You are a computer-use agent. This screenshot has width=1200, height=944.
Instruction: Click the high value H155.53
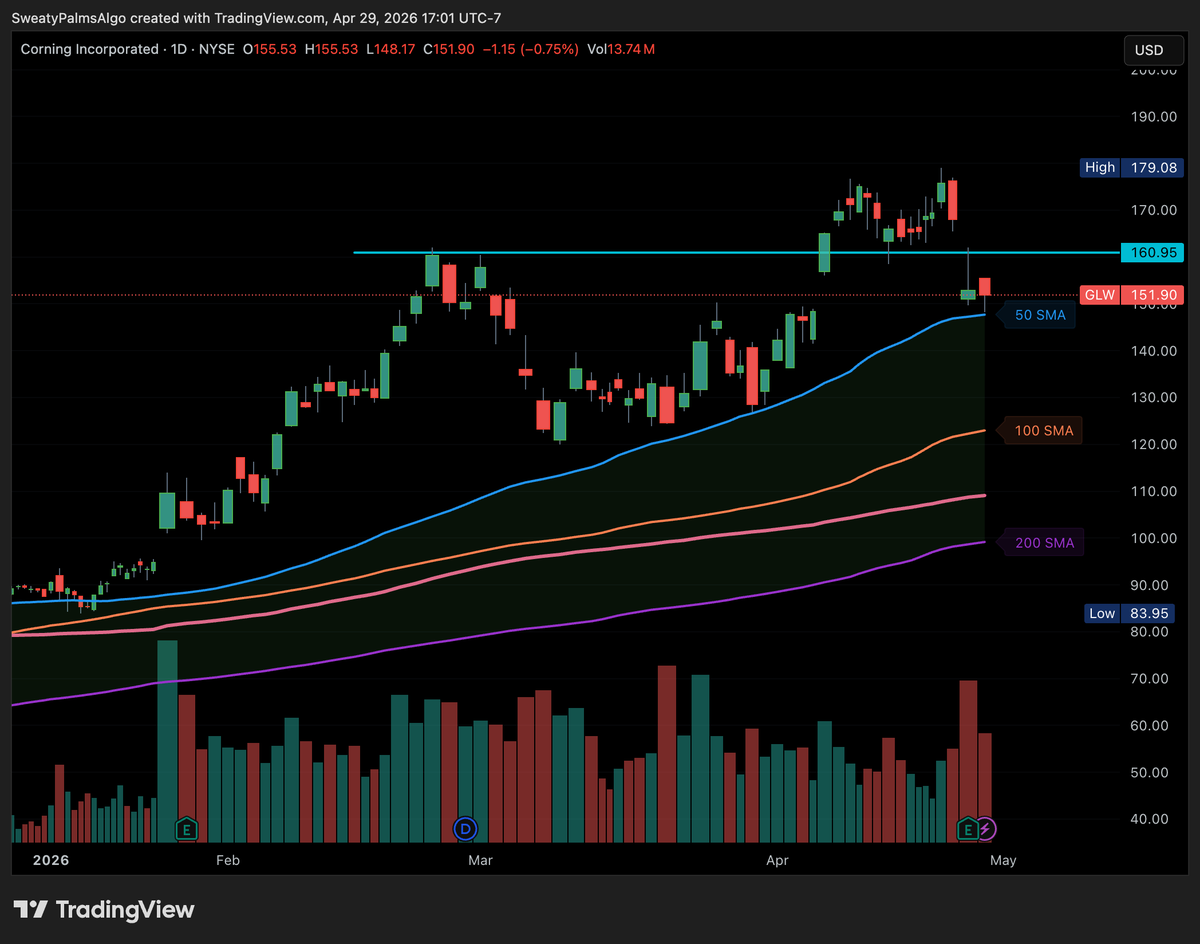[x=331, y=49]
